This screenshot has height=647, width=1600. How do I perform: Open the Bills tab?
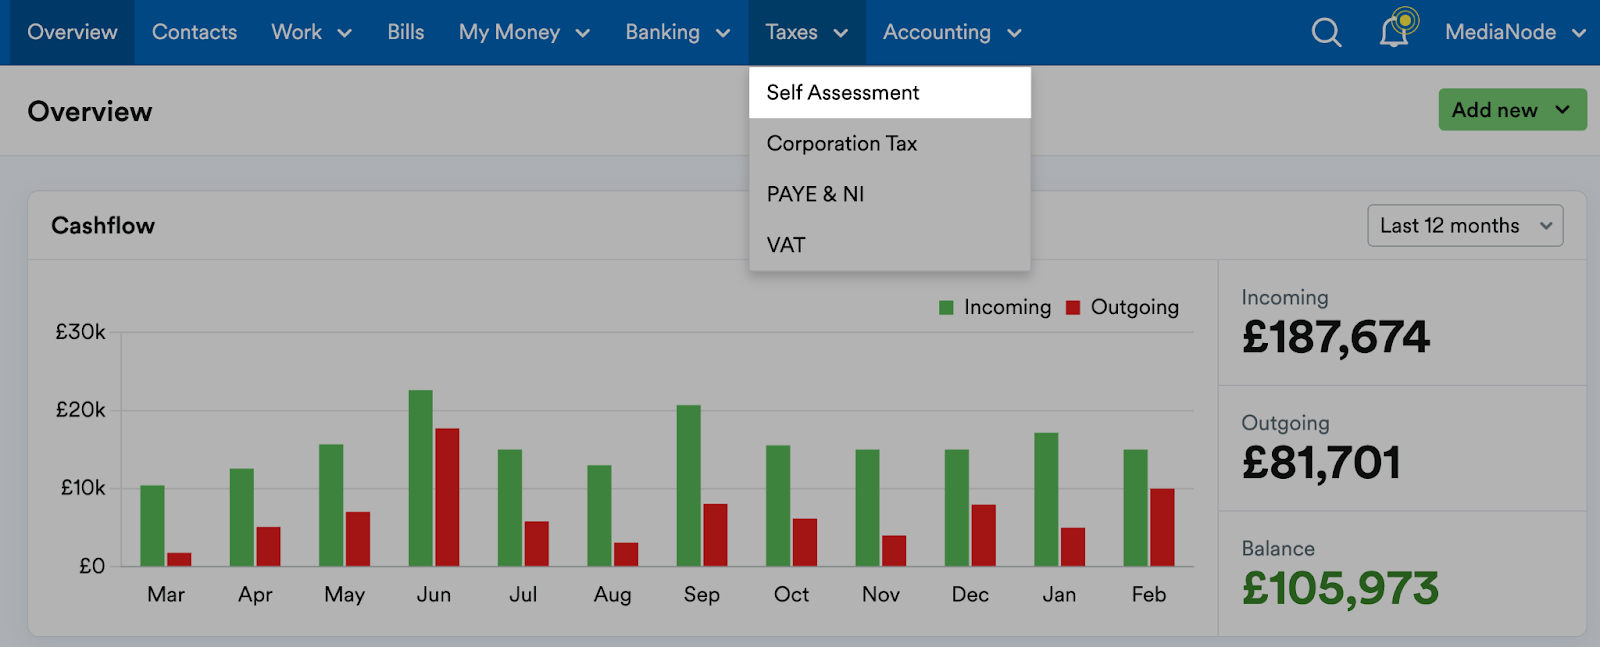pos(405,32)
